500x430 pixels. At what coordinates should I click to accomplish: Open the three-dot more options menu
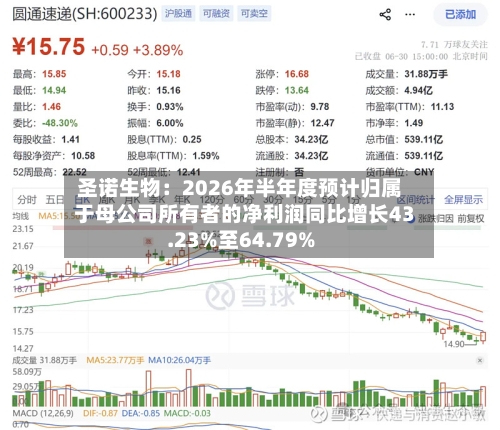(410, 15)
